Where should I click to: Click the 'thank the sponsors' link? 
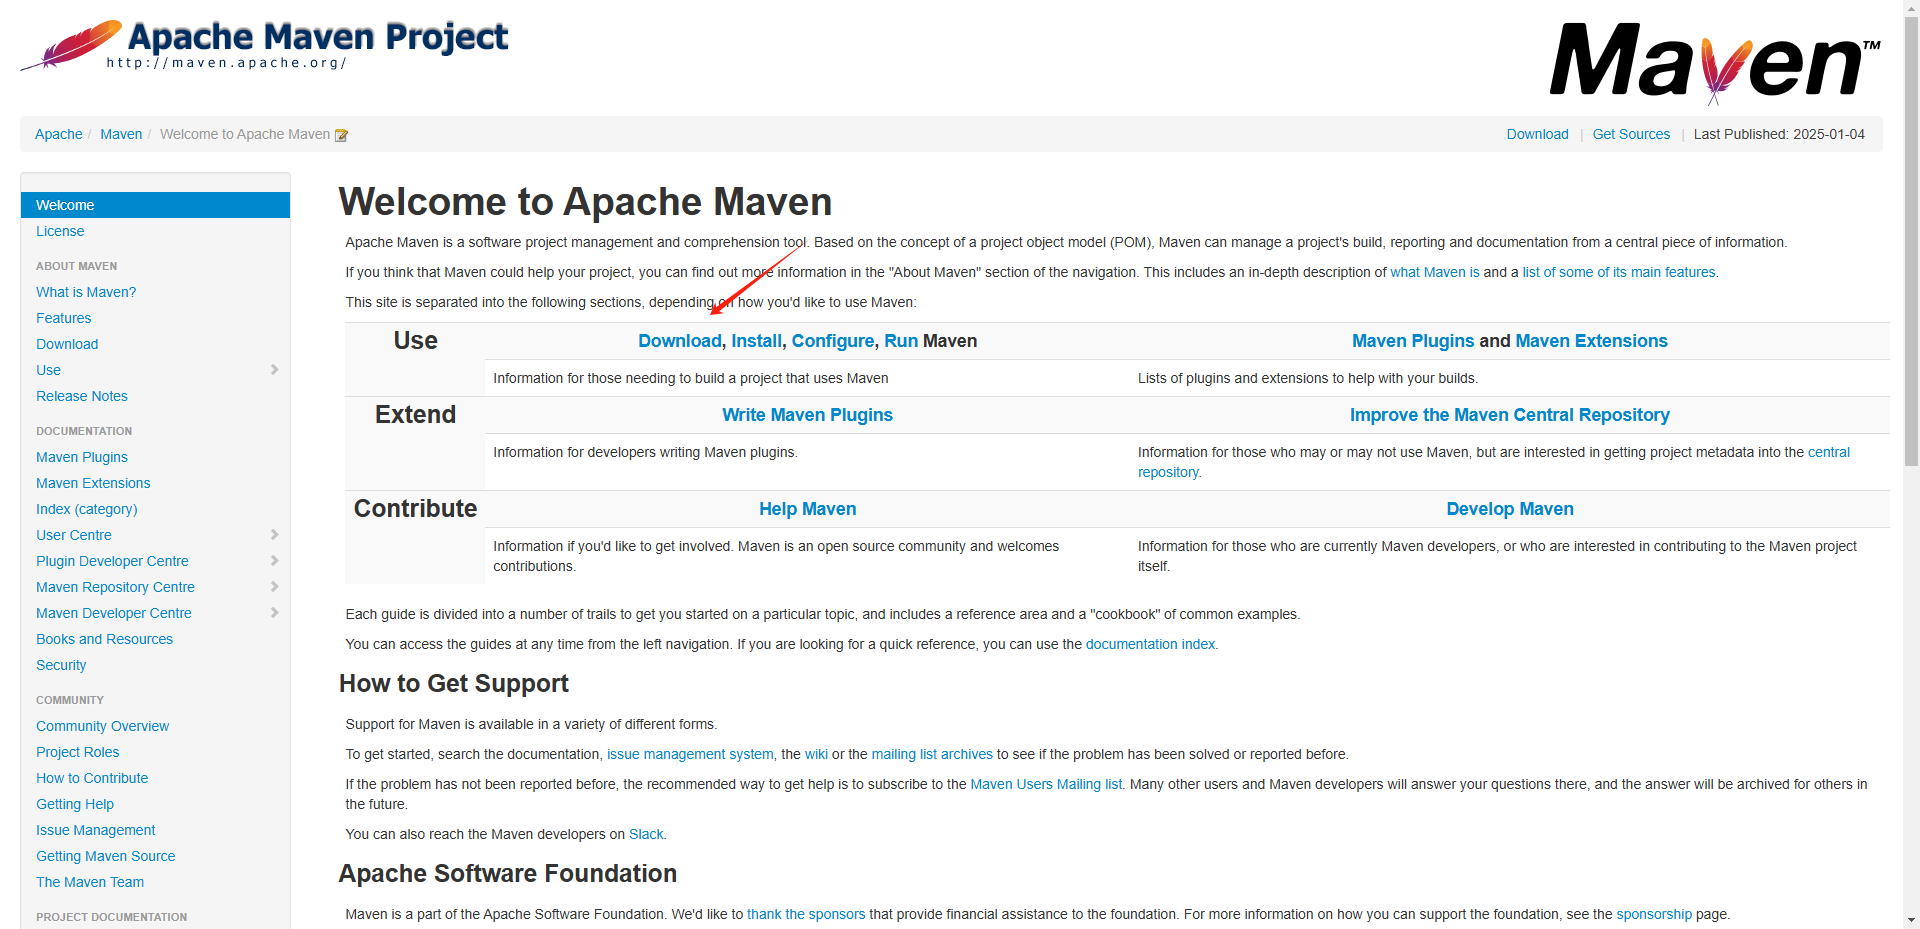[x=806, y=914]
